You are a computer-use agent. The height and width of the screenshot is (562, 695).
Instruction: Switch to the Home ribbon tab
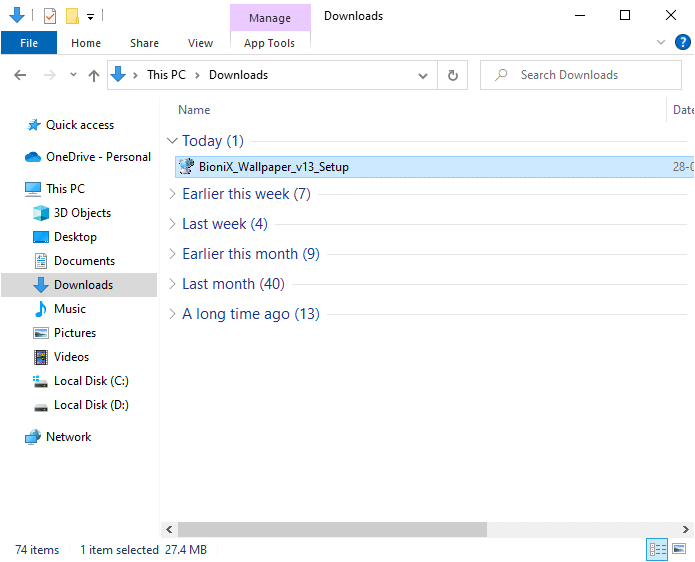pyautogui.click(x=86, y=43)
